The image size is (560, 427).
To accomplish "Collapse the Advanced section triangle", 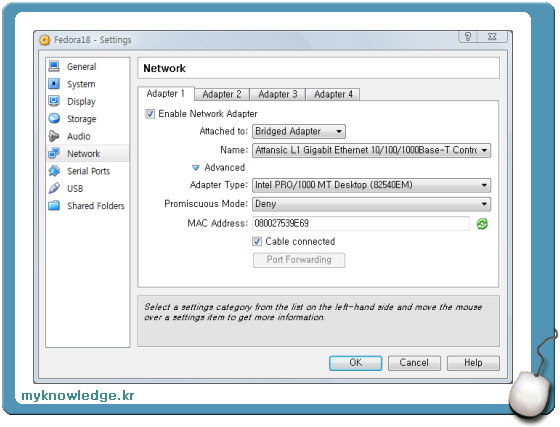I will click(x=195, y=167).
